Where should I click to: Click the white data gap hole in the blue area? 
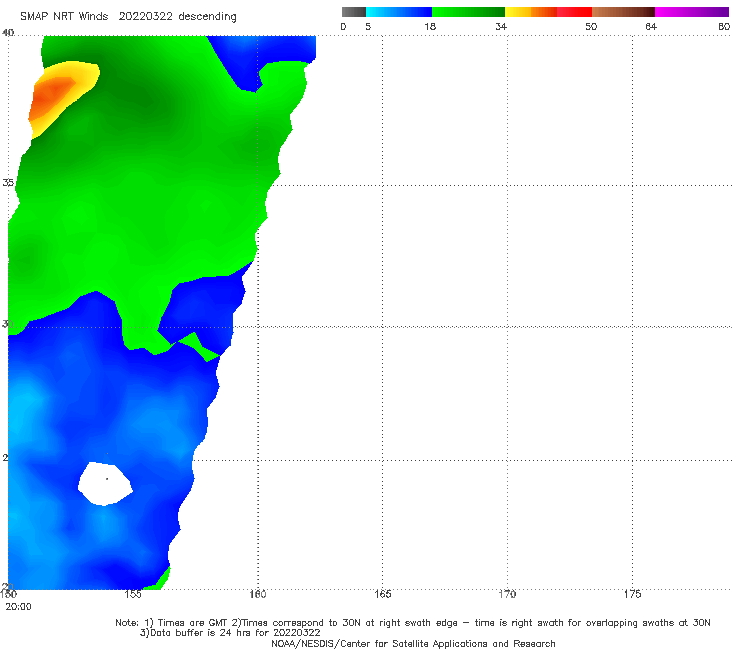[105, 484]
